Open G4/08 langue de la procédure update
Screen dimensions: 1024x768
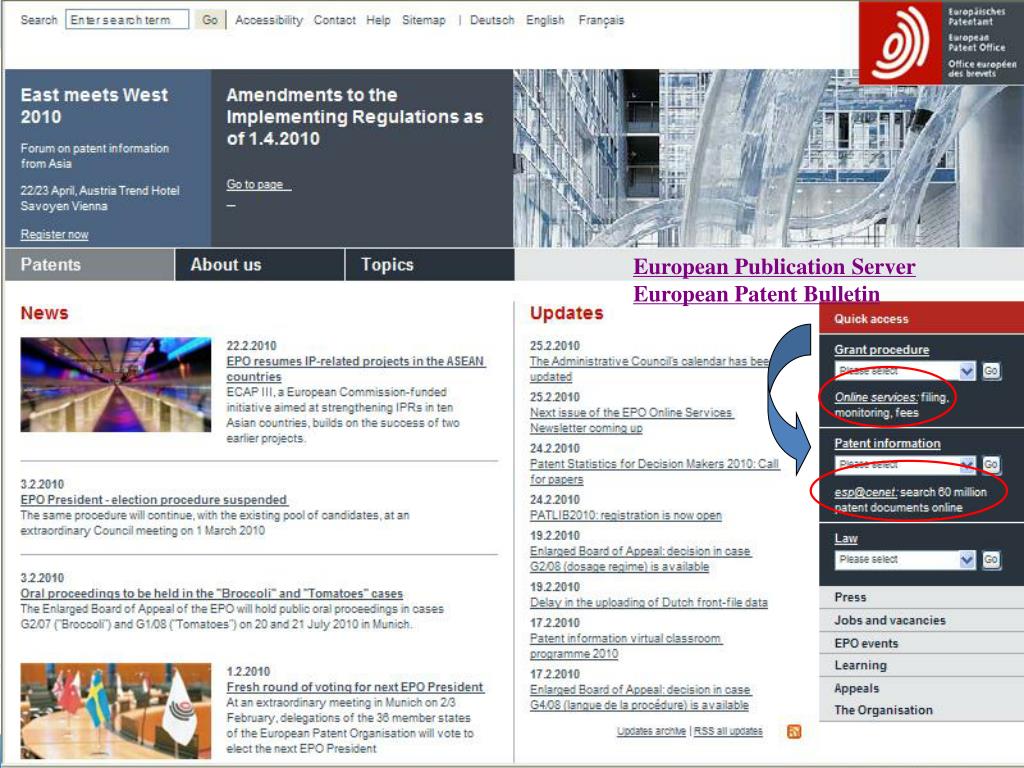click(640, 697)
